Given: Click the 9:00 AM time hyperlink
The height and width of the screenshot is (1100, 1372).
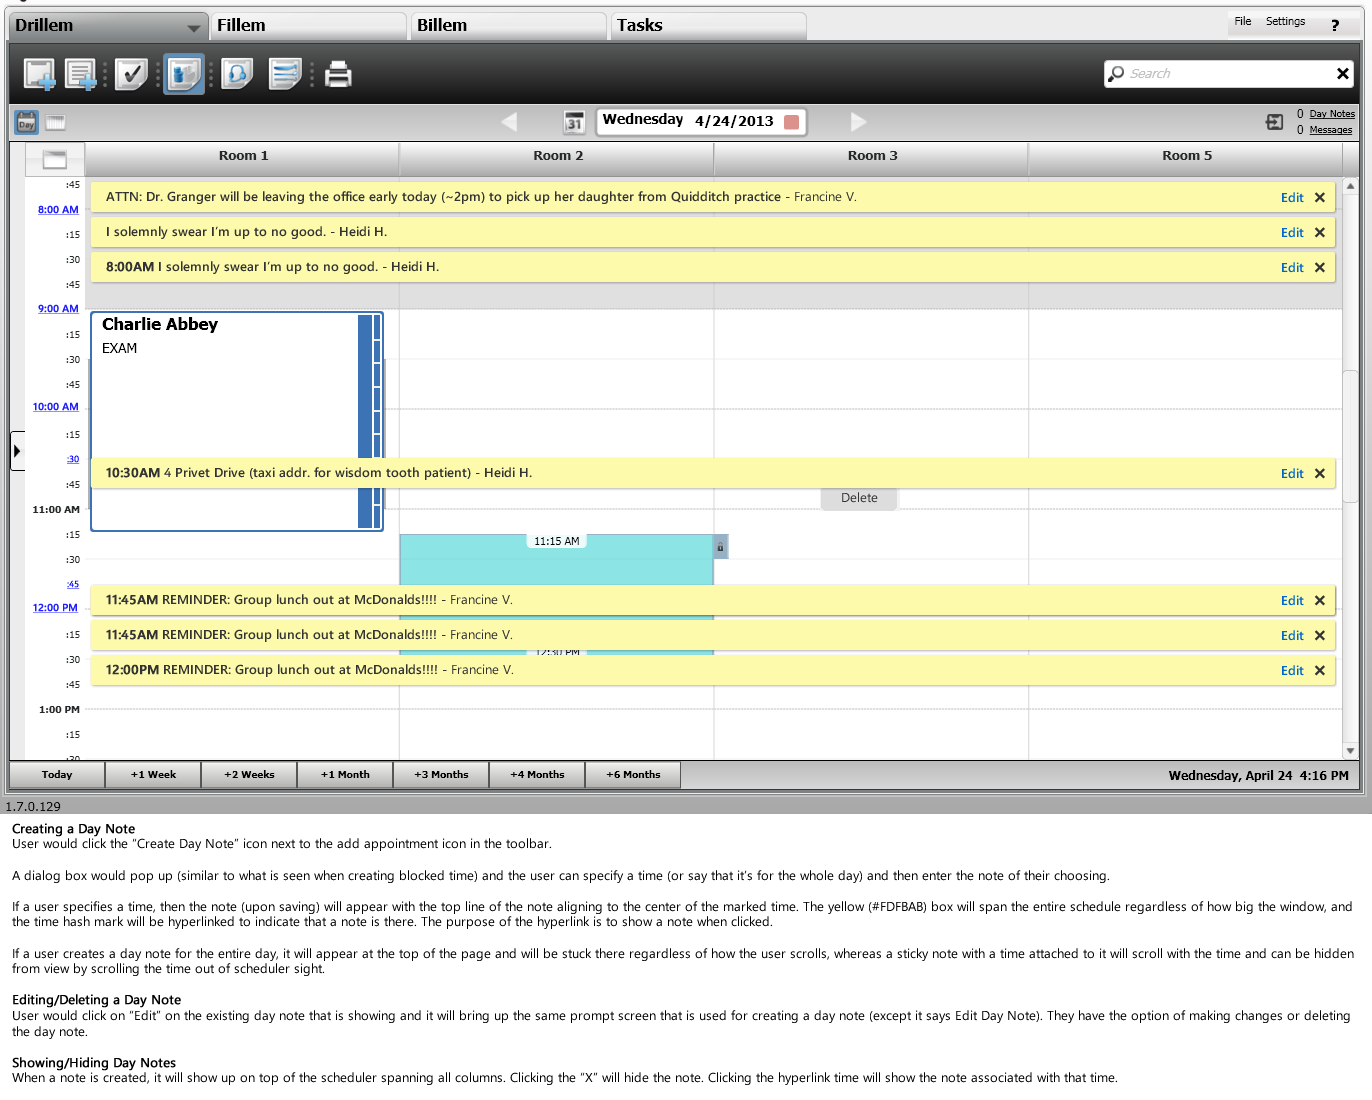Looking at the screenshot, I should coord(58,309).
